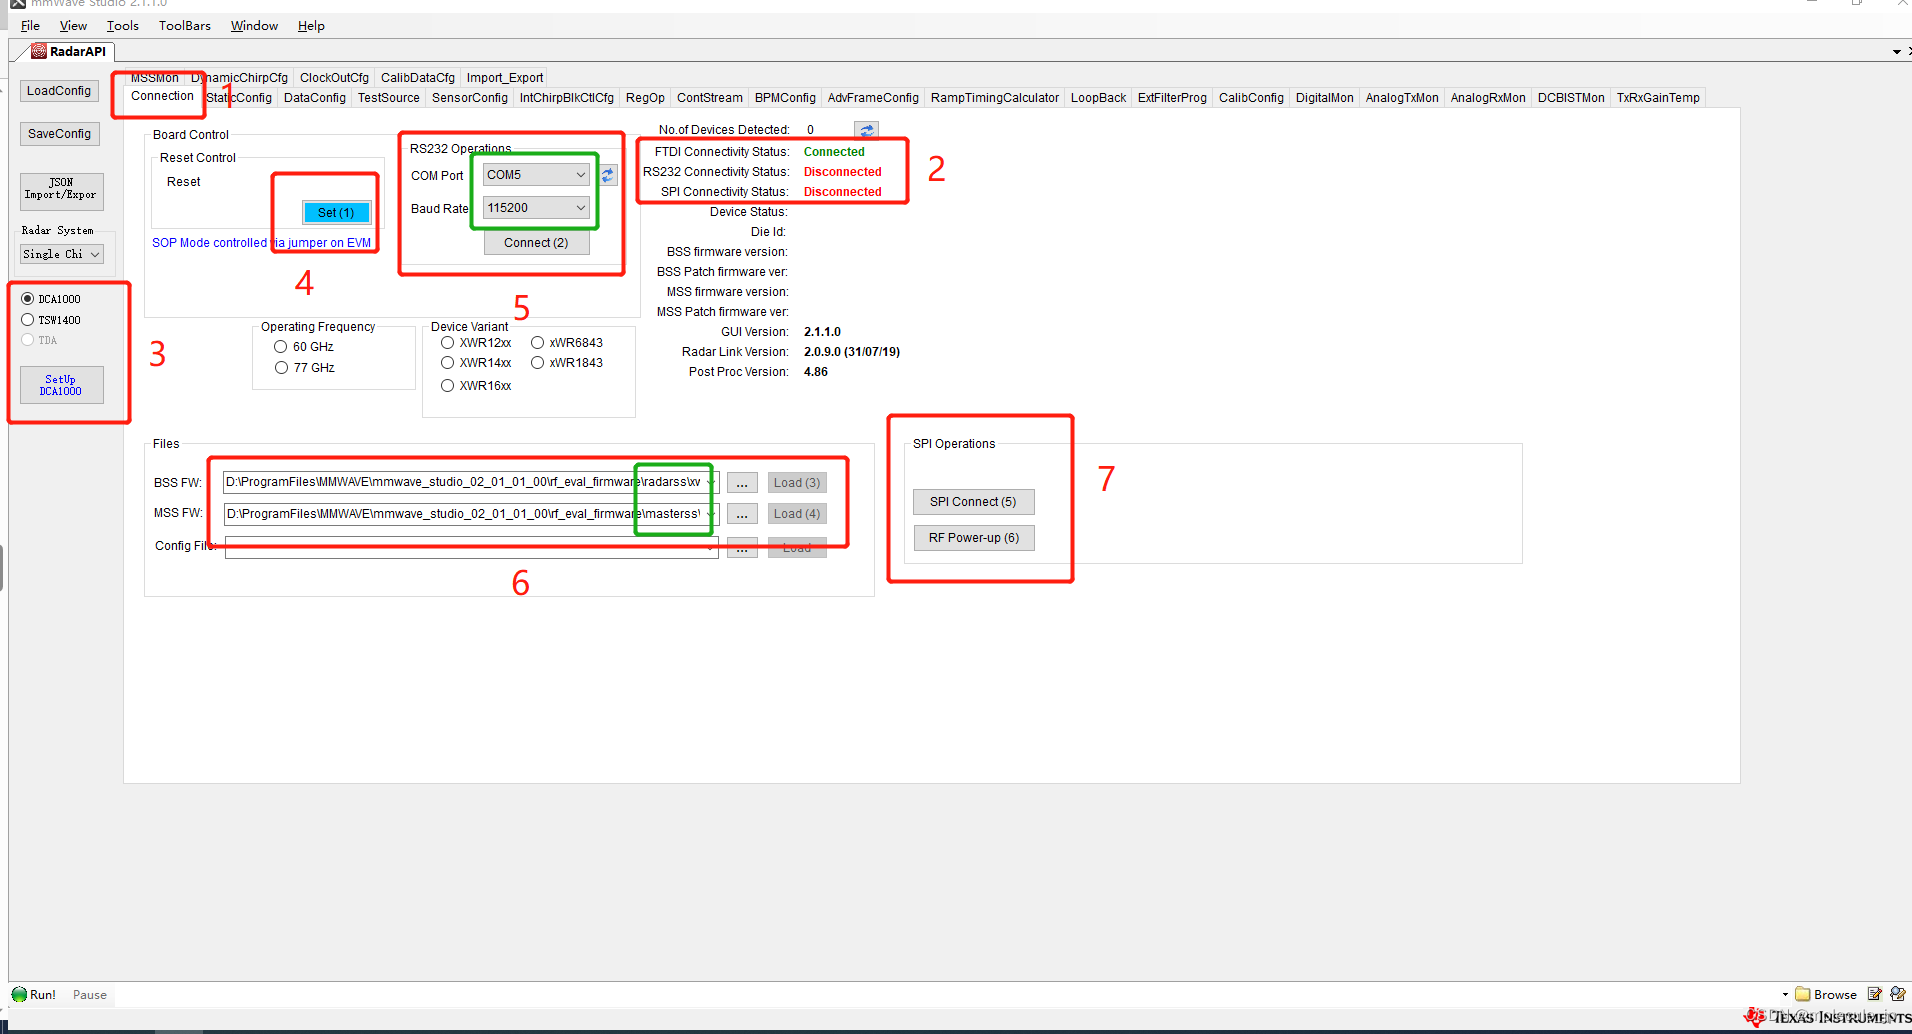Select xWR1843 device variant
Screen dimensions: 1912x1034
point(538,363)
